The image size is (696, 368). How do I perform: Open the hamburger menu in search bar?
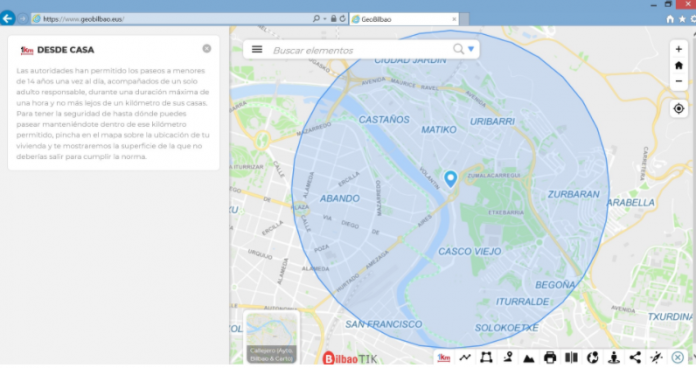pos(257,49)
